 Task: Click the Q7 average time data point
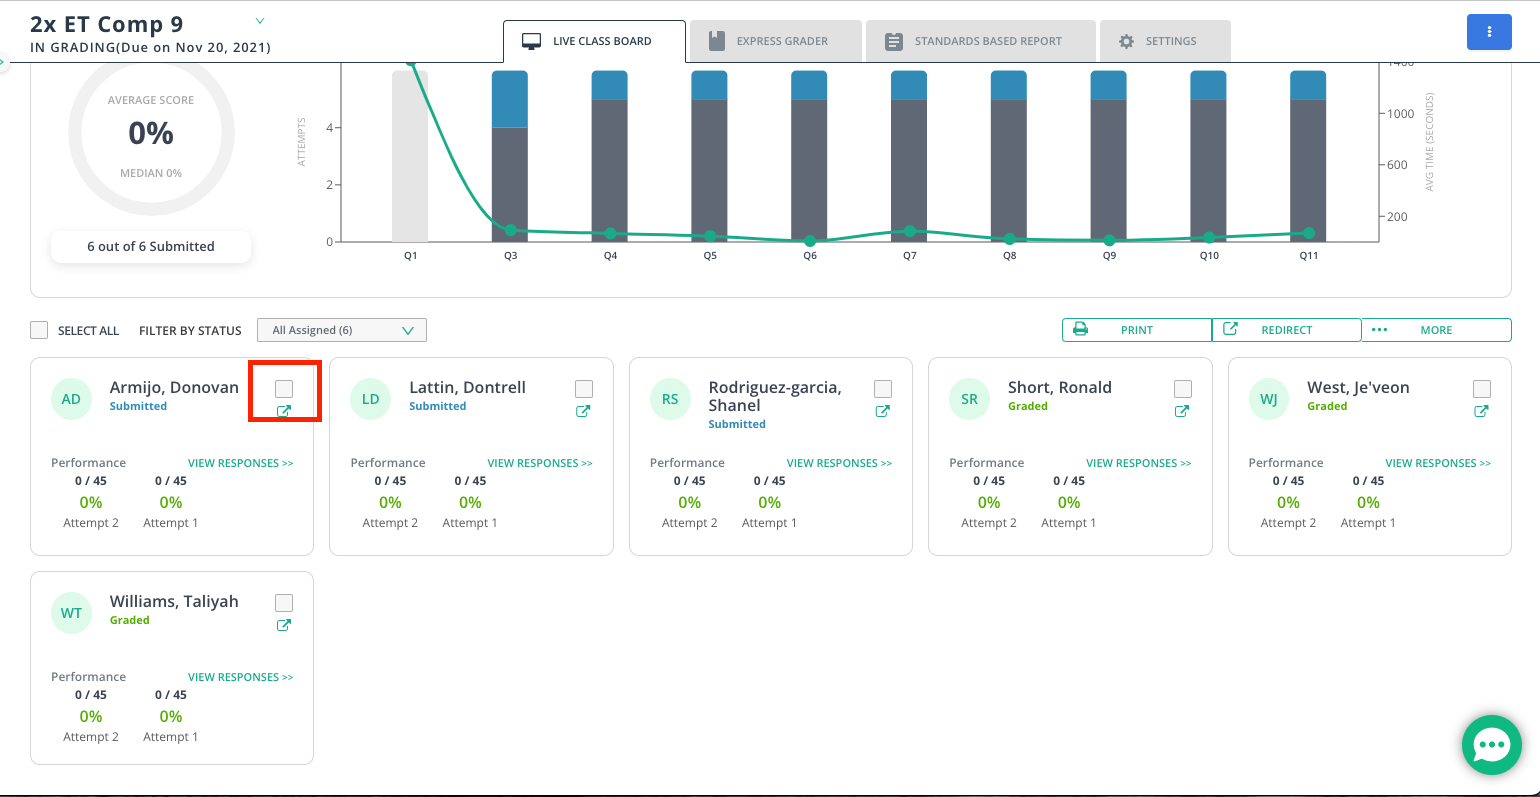[909, 231]
